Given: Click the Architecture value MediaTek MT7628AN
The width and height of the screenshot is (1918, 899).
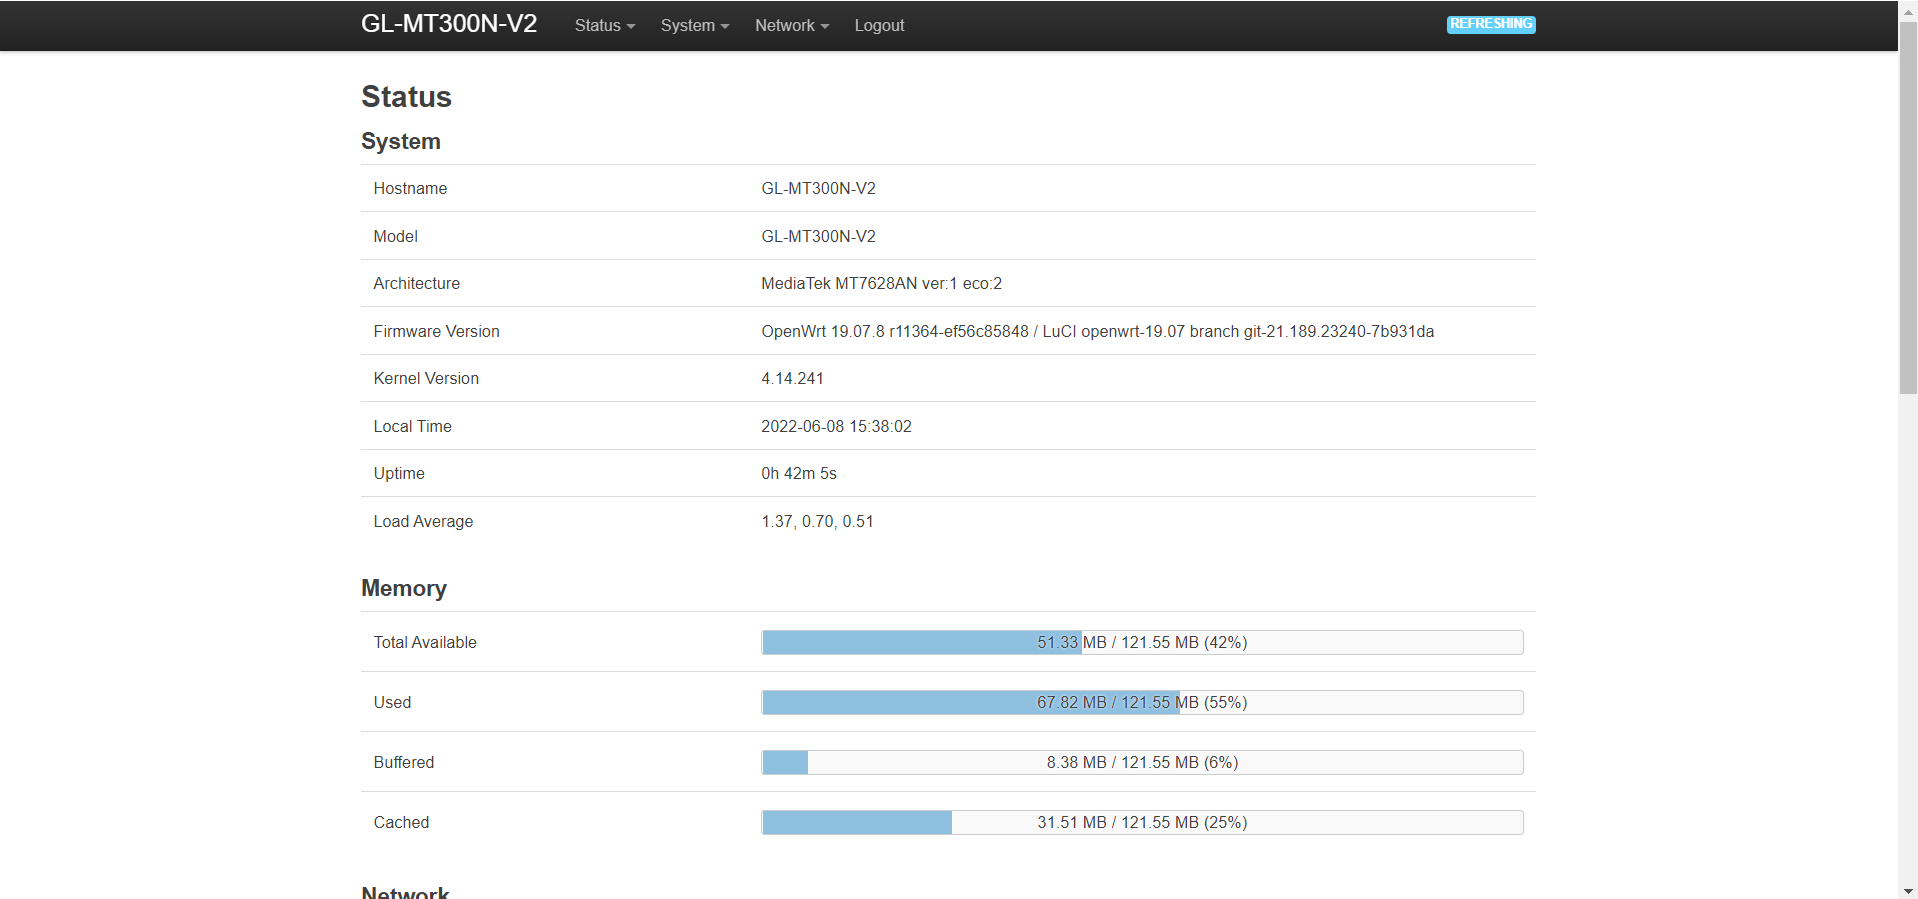Looking at the screenshot, I should coord(881,283).
